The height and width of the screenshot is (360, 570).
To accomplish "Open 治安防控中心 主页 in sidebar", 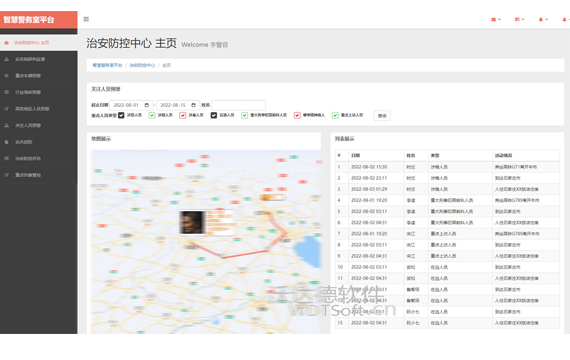I will click(x=39, y=43).
